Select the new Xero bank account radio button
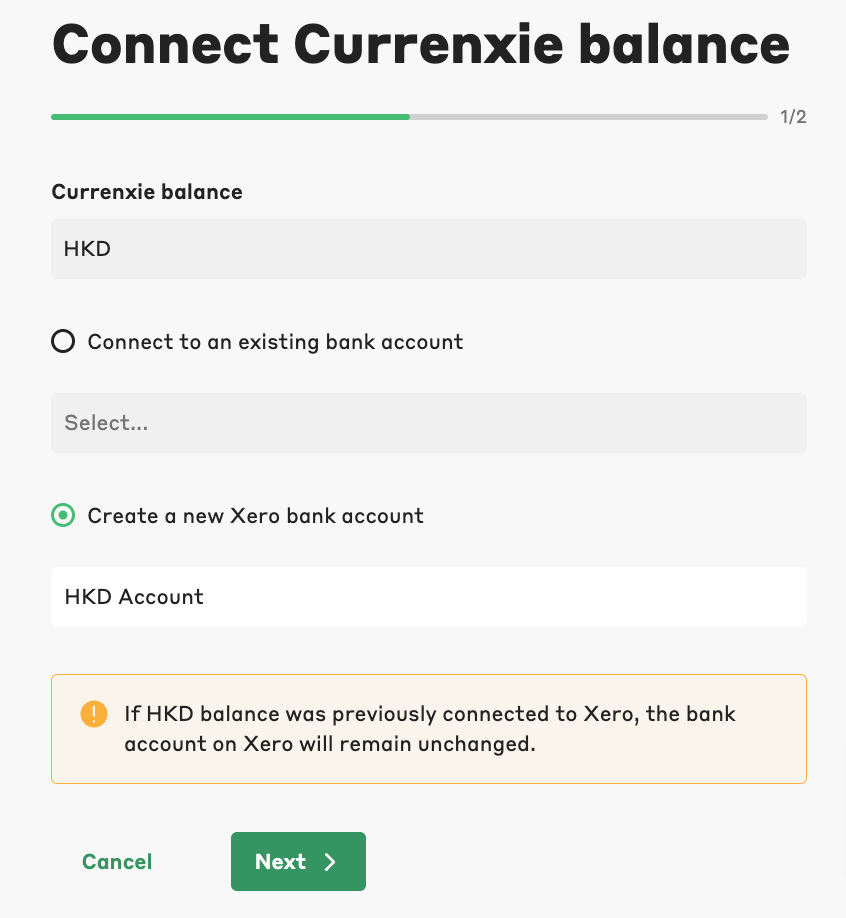This screenshot has height=918, width=846. click(63, 516)
